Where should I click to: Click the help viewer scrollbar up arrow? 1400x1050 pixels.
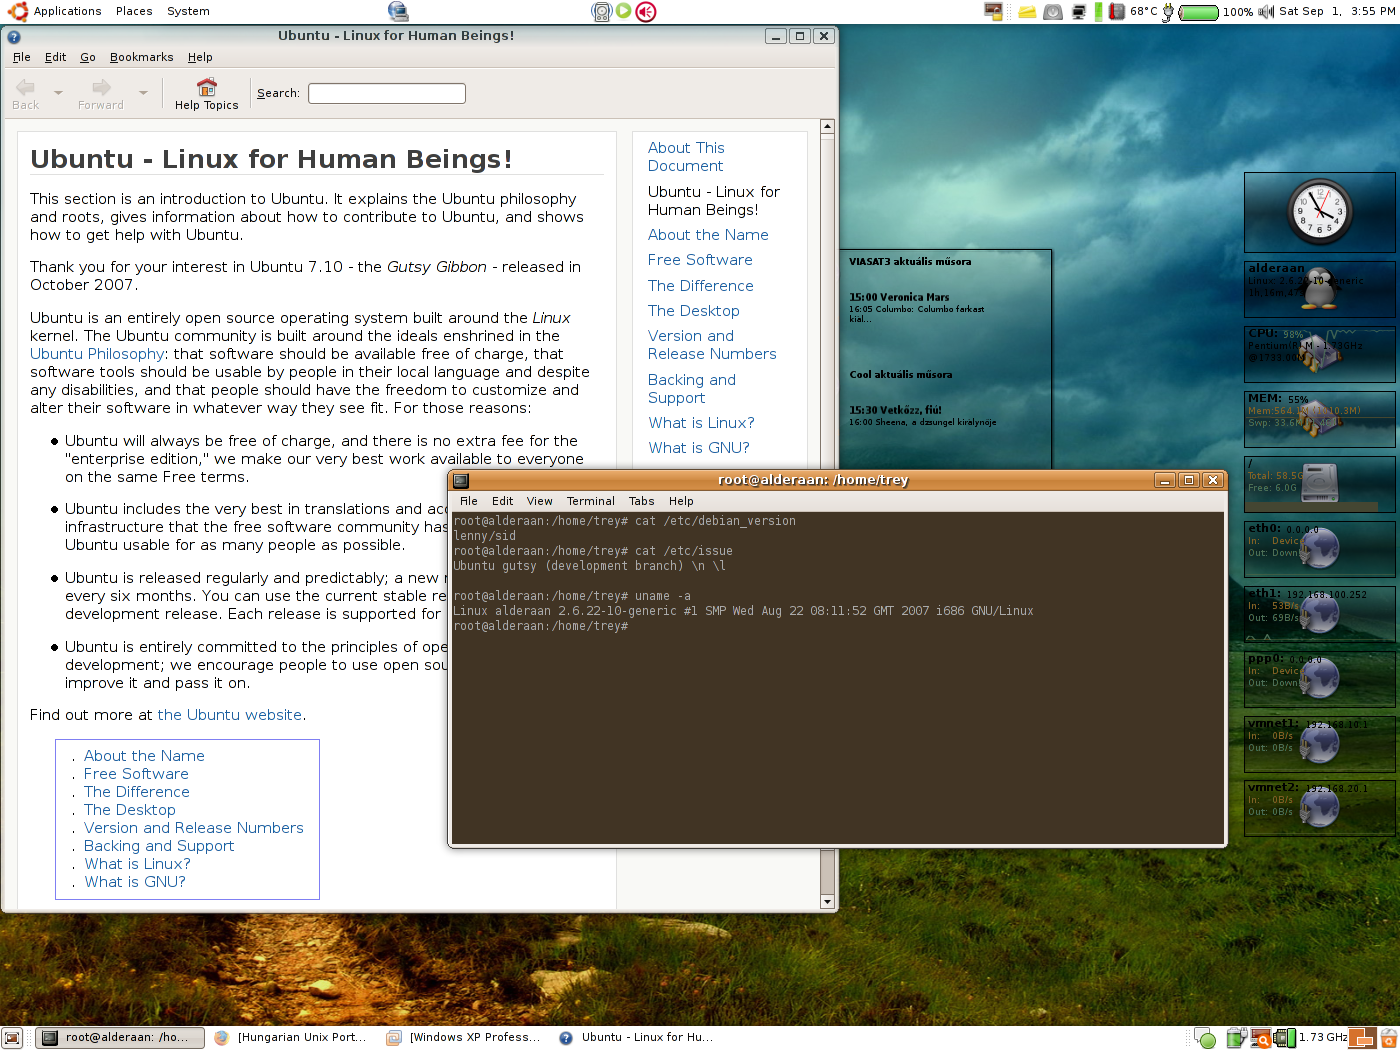click(x=827, y=126)
